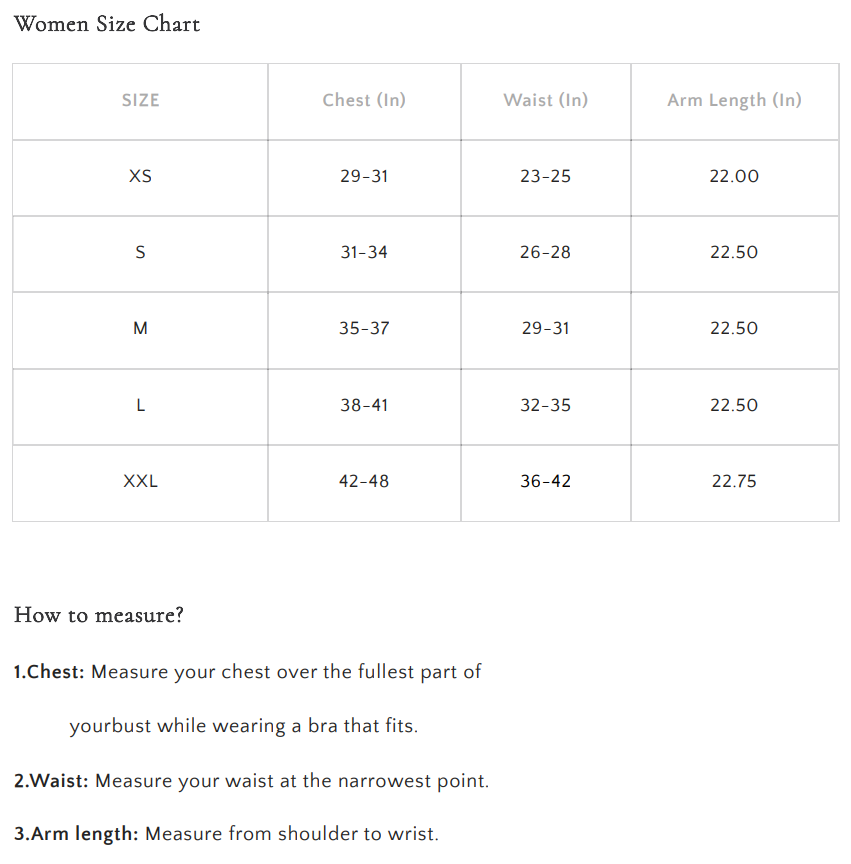Click arm length value 22.75

coord(734,481)
